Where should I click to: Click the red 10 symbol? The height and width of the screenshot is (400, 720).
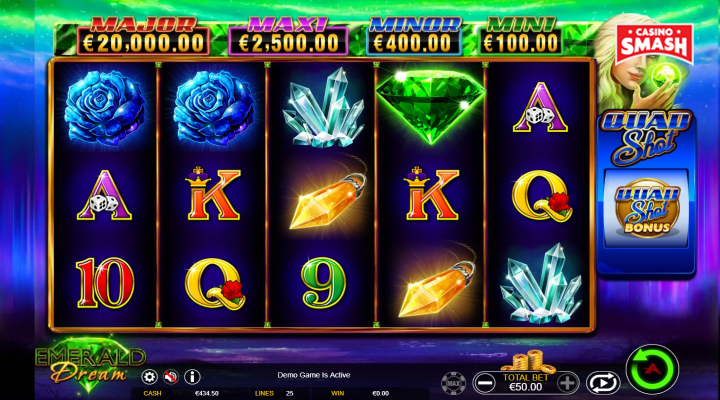tap(105, 282)
